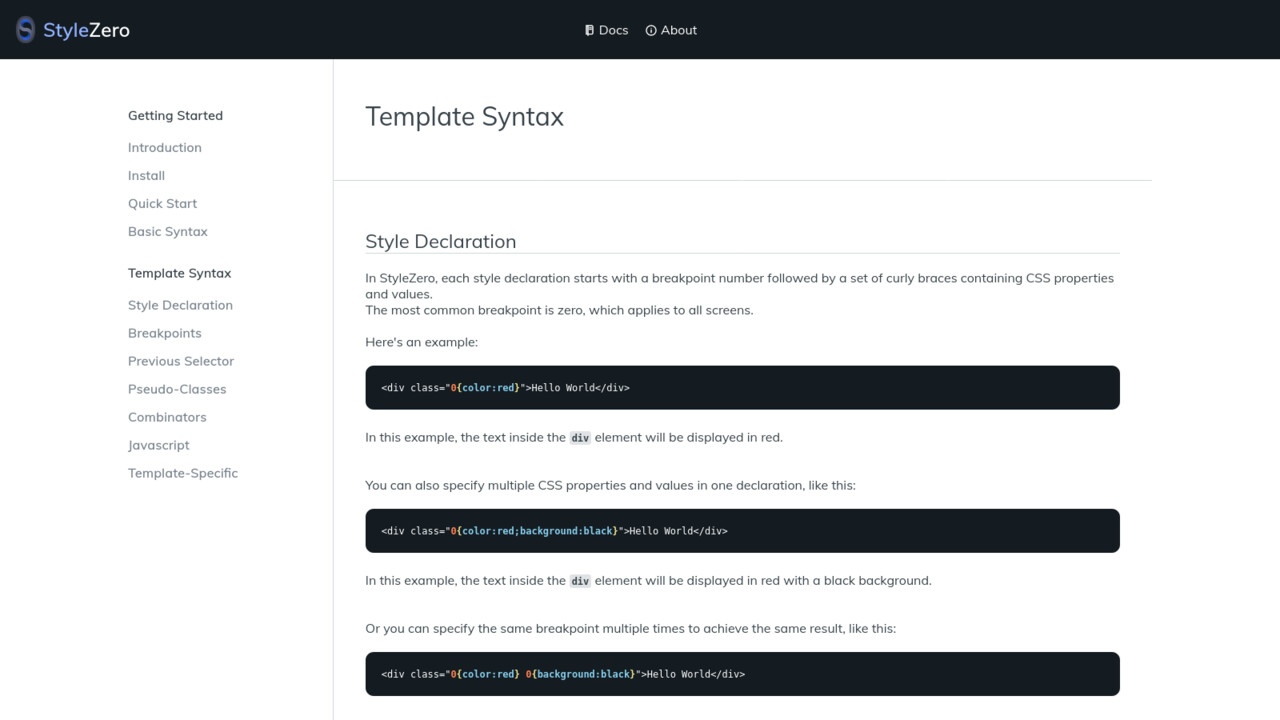The height and width of the screenshot is (720, 1280).
Task: Click the About info icon
Action: click(651, 30)
